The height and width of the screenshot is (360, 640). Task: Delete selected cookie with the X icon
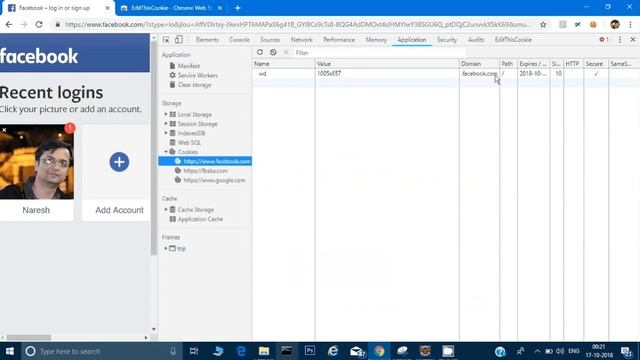tap(286, 52)
